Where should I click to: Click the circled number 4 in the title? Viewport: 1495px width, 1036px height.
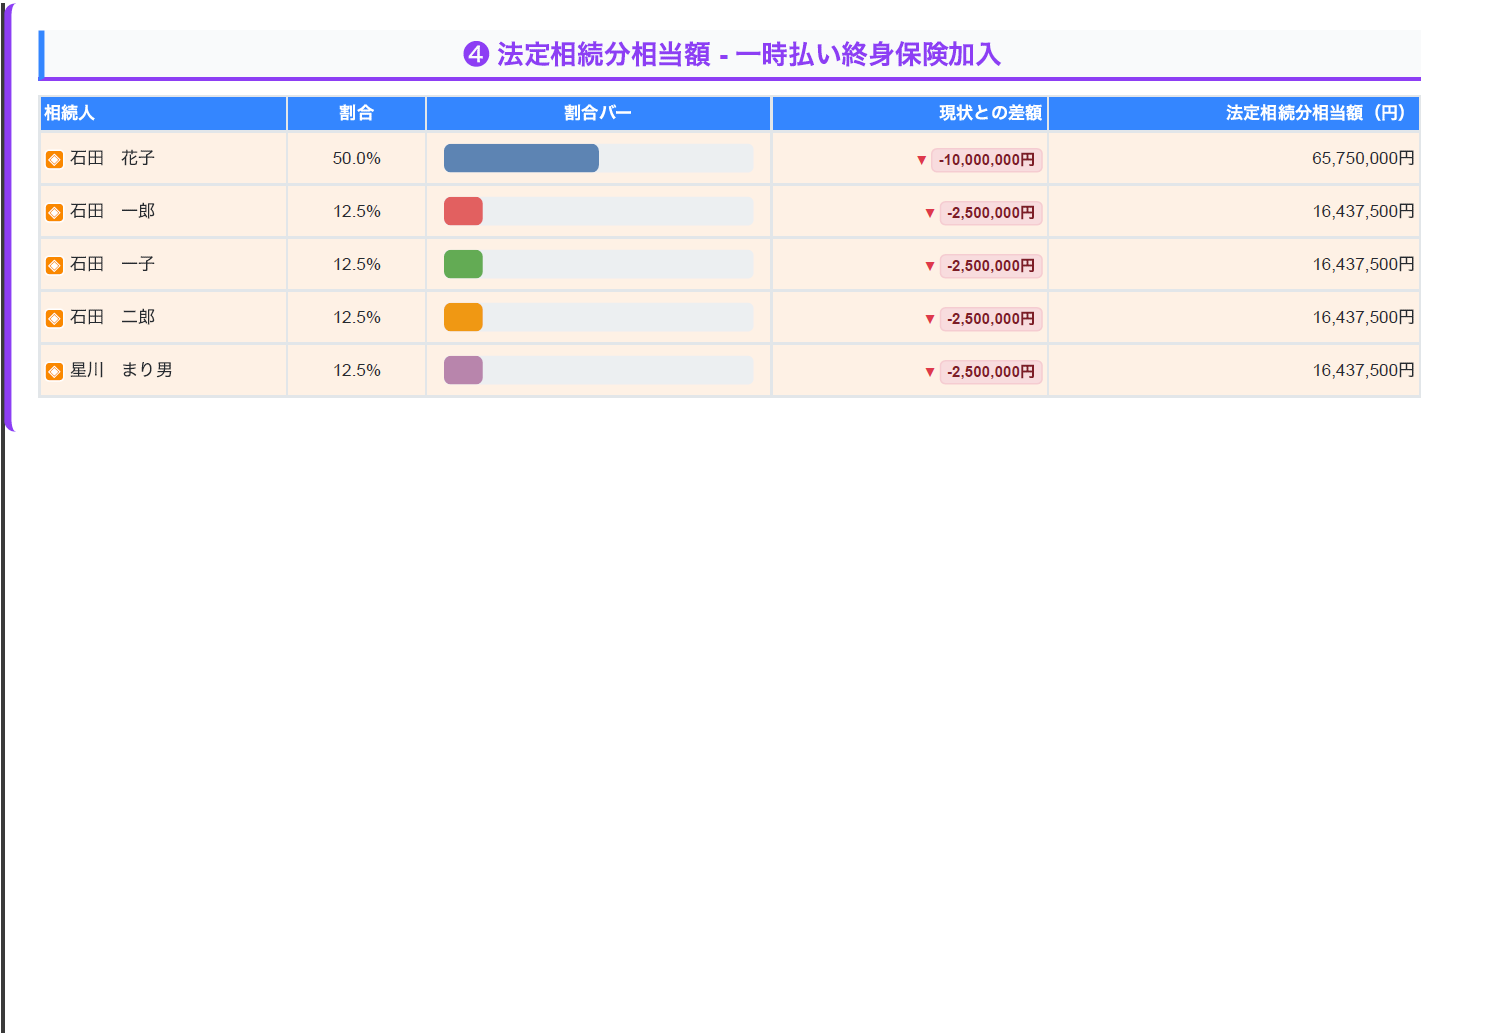(476, 54)
